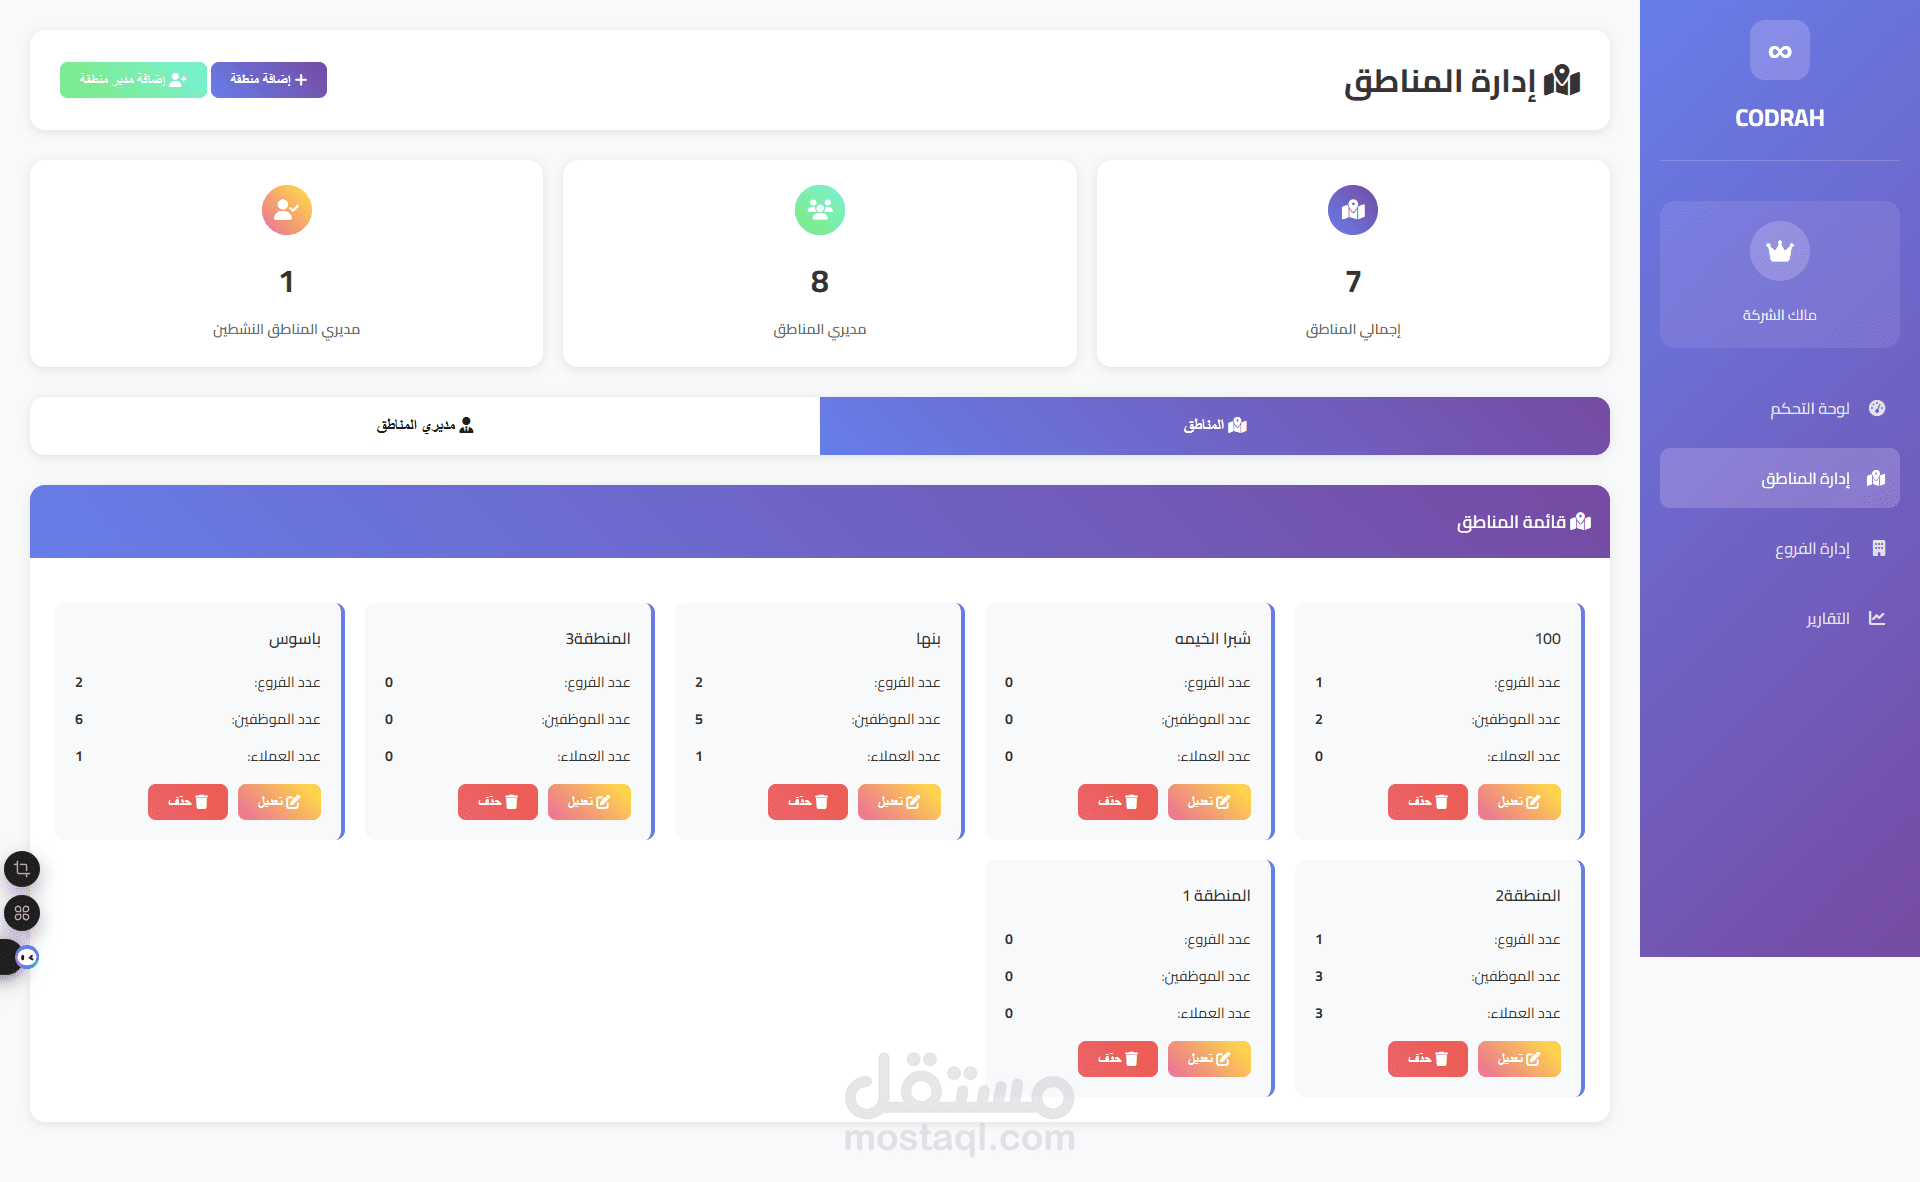Edit the بنها region
The image size is (1920, 1182).
898,802
